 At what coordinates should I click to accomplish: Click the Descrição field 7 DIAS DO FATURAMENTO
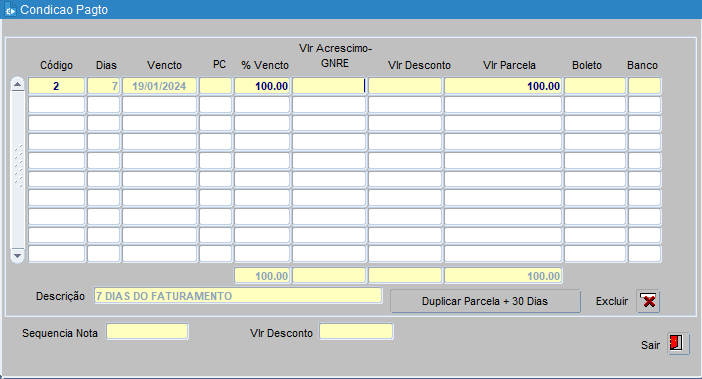pyautogui.click(x=238, y=296)
